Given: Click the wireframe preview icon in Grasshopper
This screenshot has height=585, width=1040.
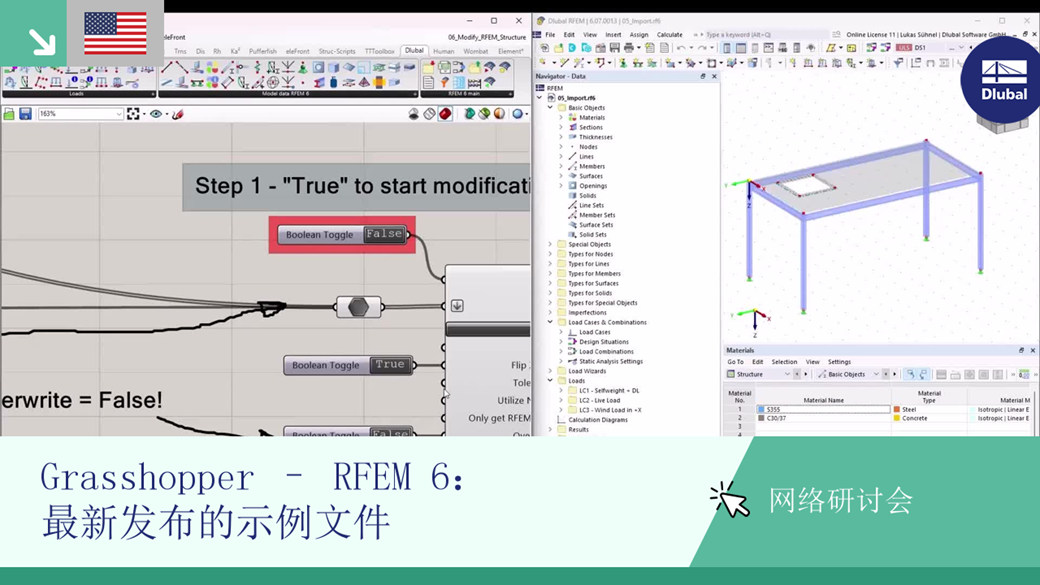Looking at the screenshot, I should pos(429,114).
